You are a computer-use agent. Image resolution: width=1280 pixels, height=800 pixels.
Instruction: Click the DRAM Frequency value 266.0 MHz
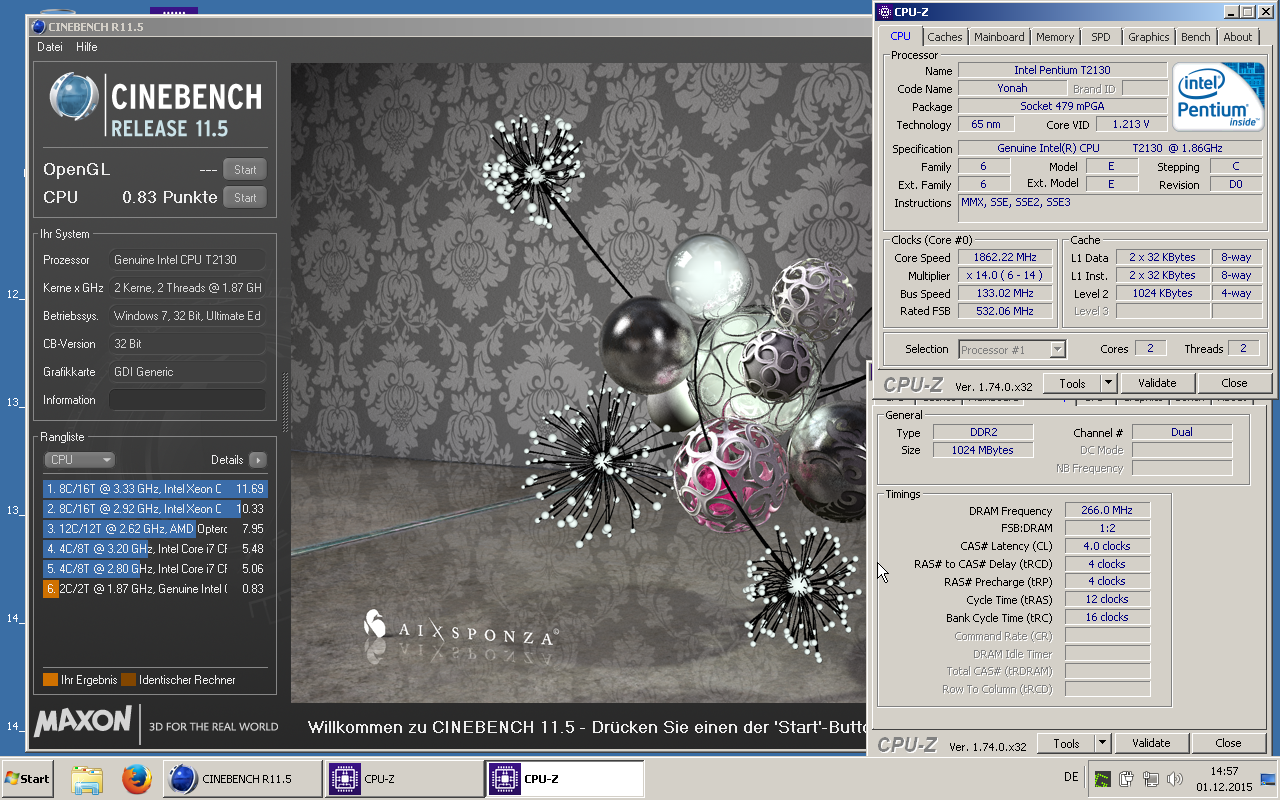1107,511
